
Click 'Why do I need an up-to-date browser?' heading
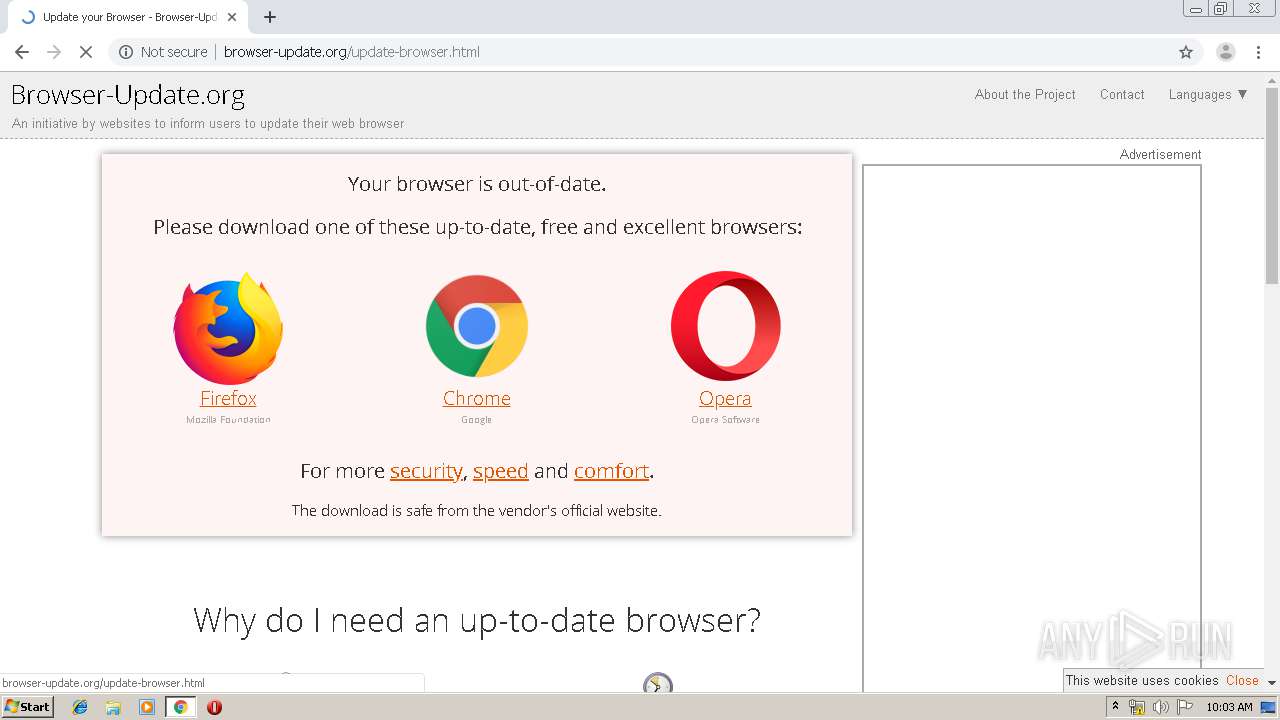pos(477,620)
